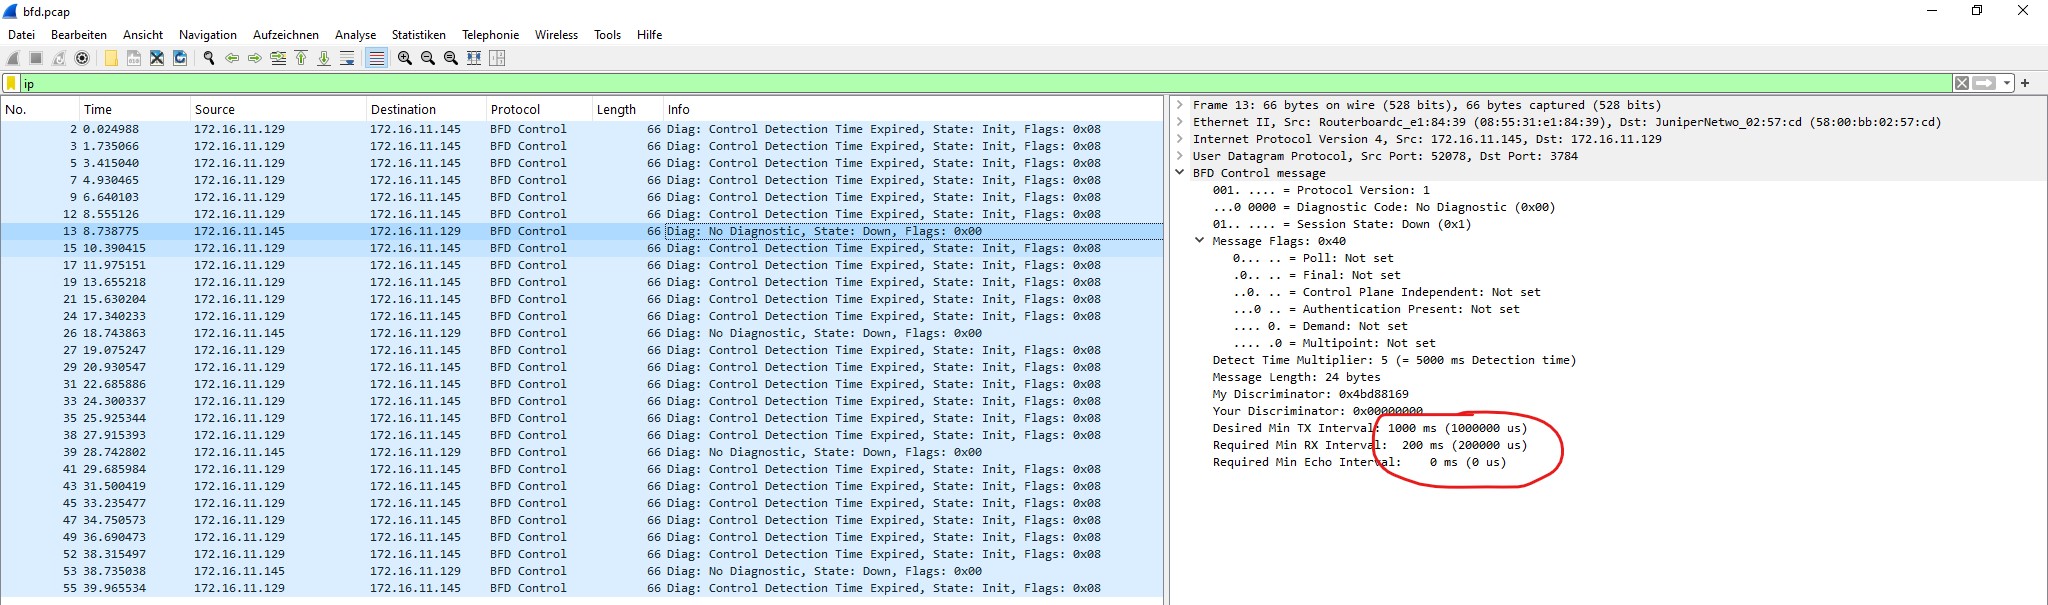Image resolution: width=2048 pixels, height=605 pixels.
Task: Open find packet magnifier tool
Action: click(x=209, y=58)
